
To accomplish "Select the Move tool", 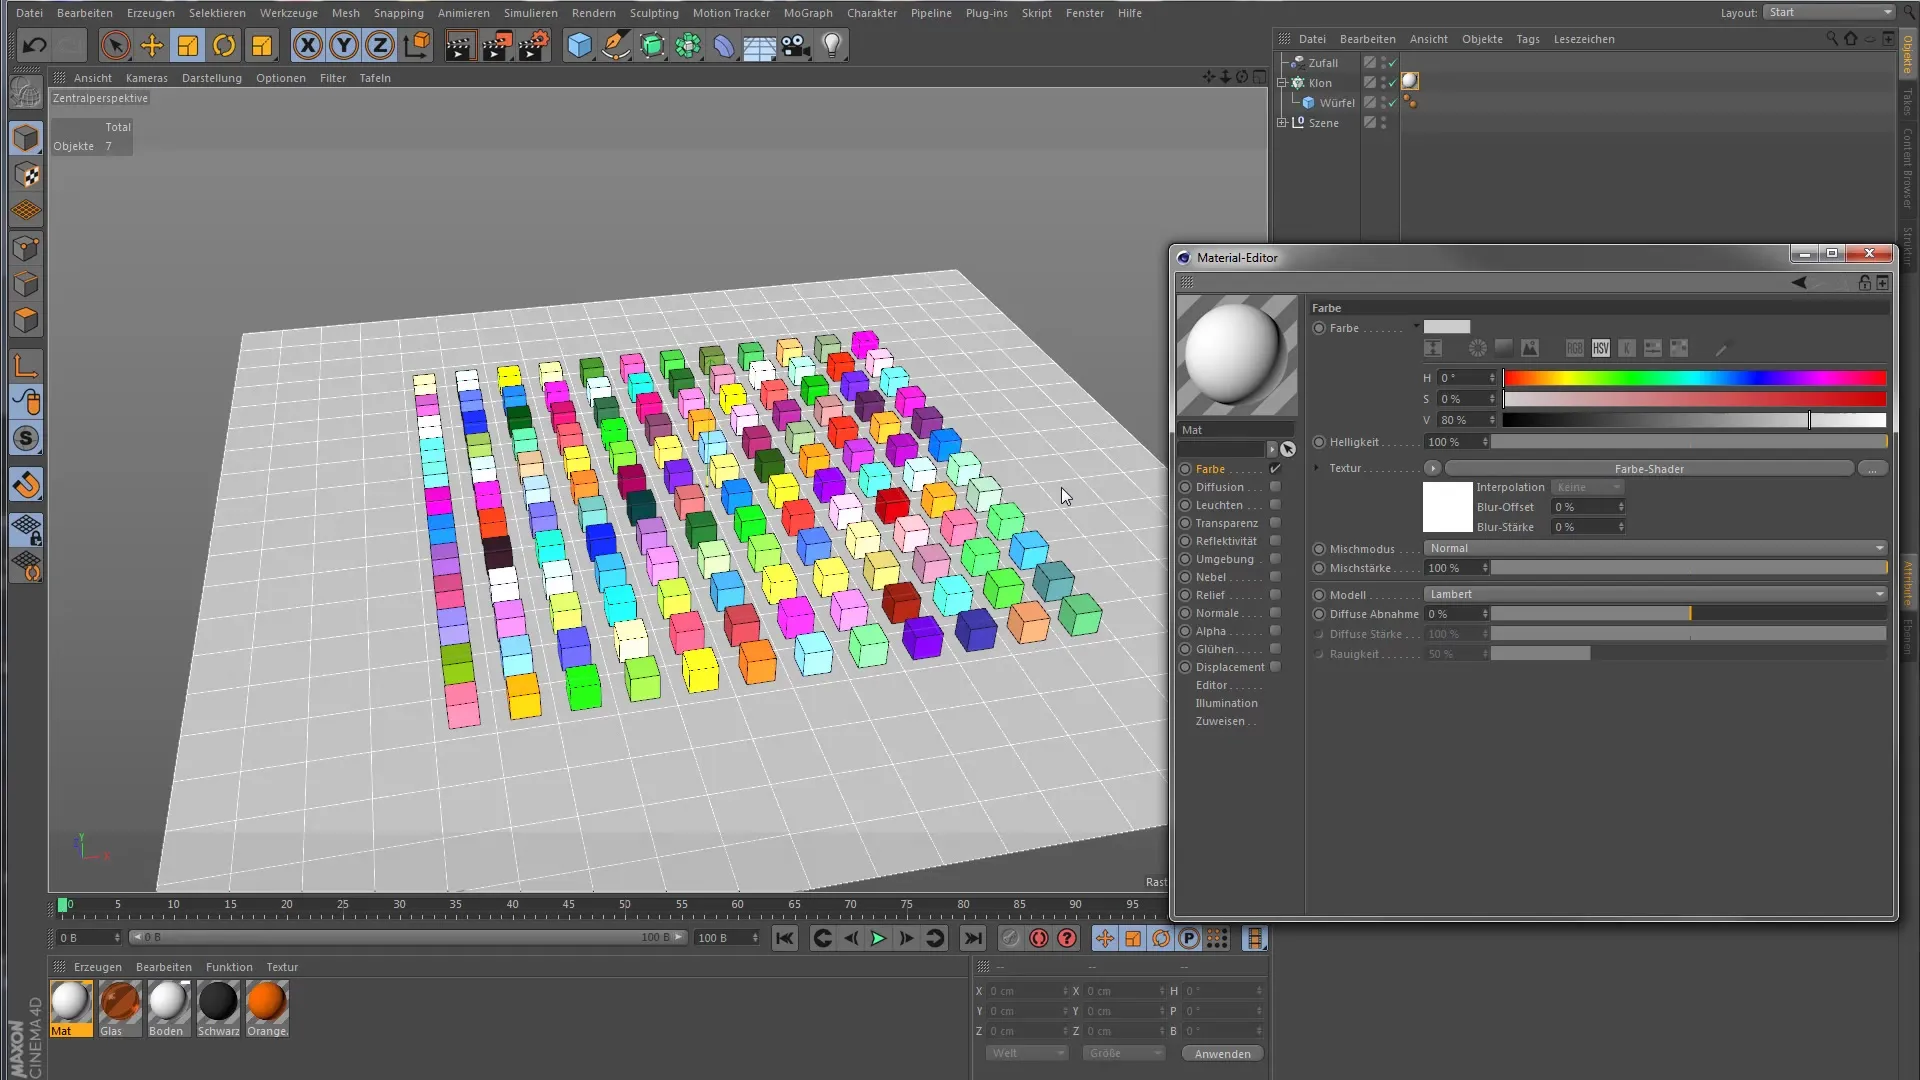I will coord(152,45).
